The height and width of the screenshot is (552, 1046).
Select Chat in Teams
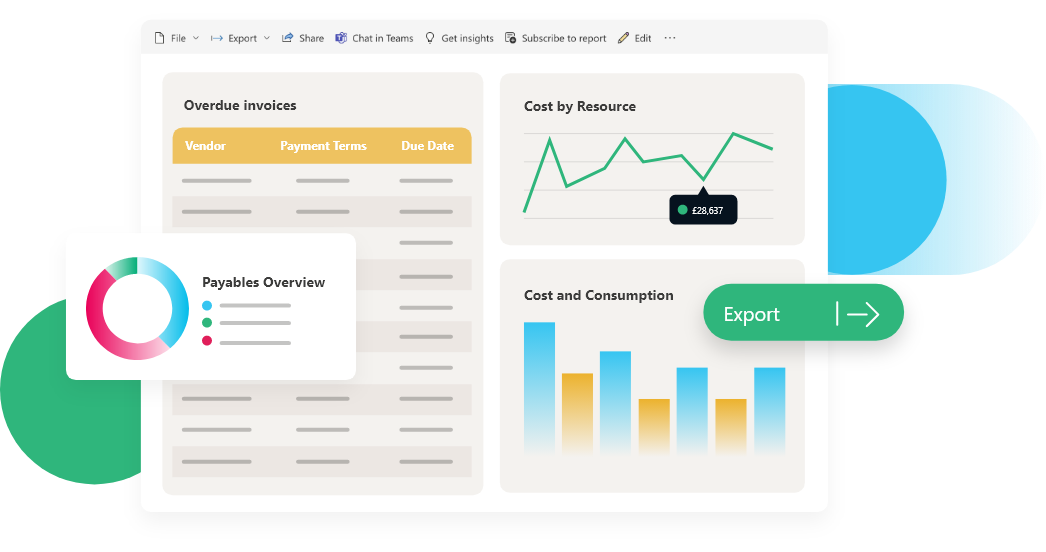coord(382,38)
